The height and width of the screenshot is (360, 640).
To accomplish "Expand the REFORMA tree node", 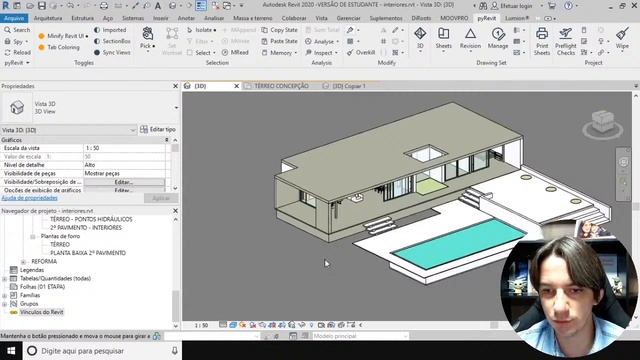I will 23,262.
